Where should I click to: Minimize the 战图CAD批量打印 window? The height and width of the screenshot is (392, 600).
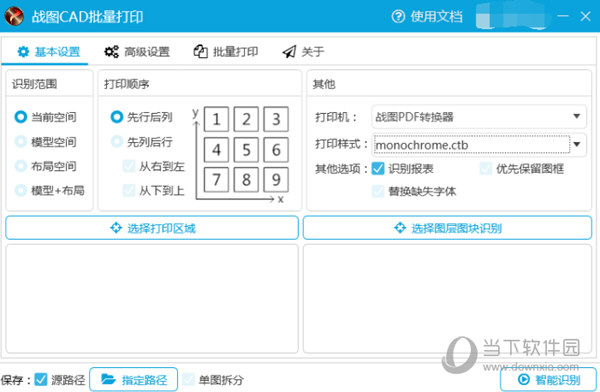pyautogui.click(x=563, y=16)
